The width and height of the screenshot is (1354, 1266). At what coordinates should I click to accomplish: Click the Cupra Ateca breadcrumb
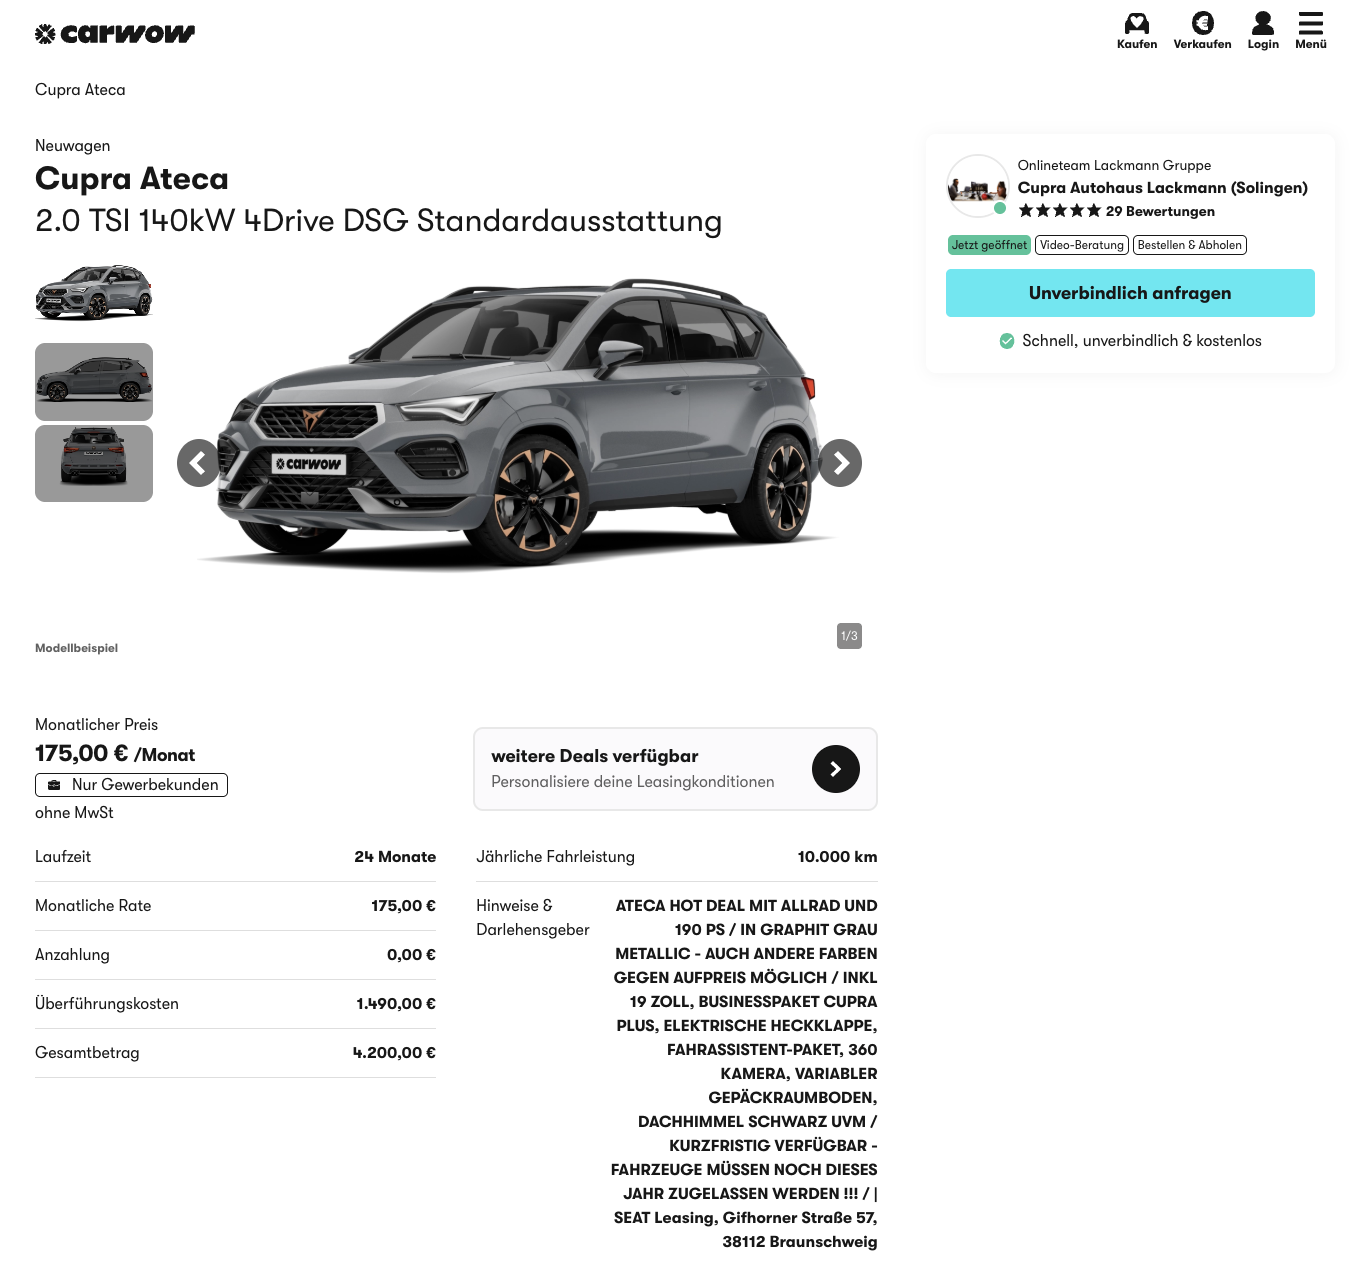[x=80, y=90]
